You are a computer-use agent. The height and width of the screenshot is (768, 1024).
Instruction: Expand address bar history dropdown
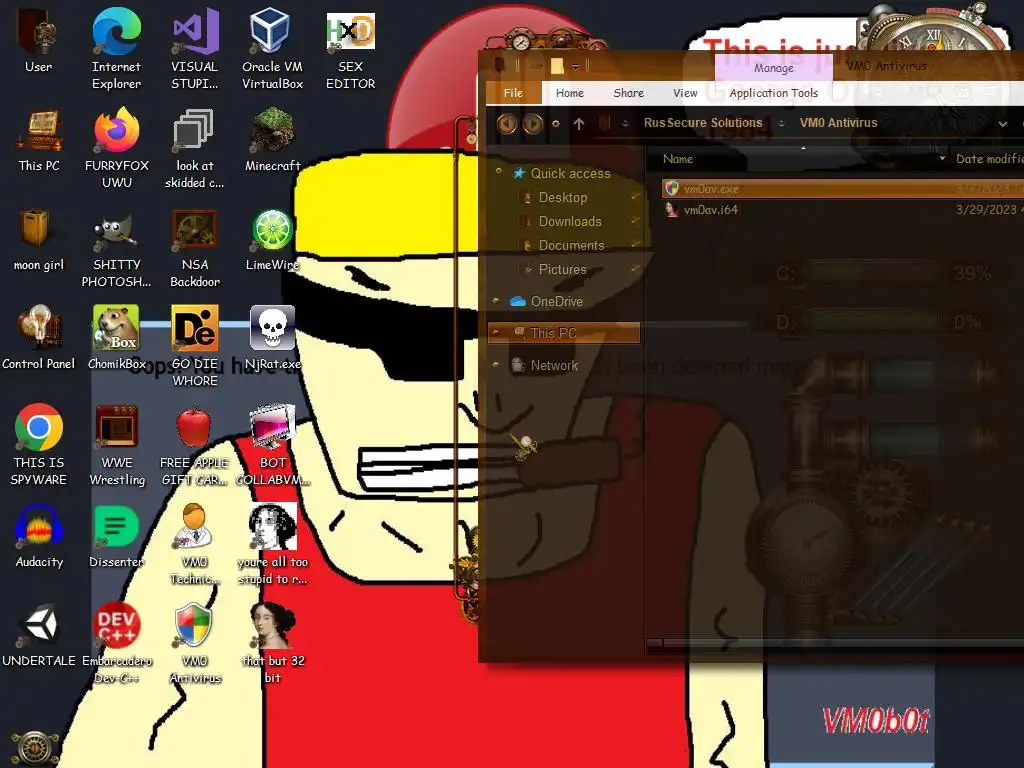1002,123
